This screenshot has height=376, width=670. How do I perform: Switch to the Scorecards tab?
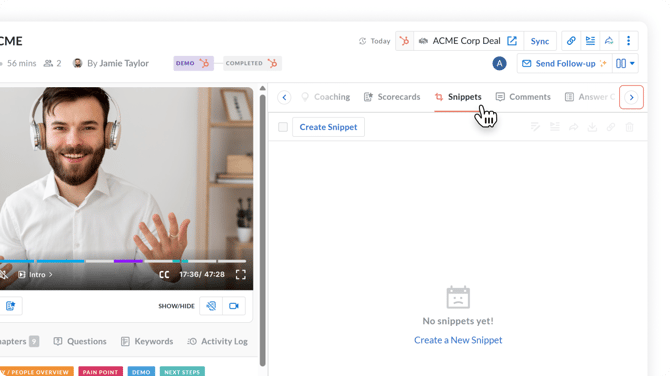click(x=392, y=97)
